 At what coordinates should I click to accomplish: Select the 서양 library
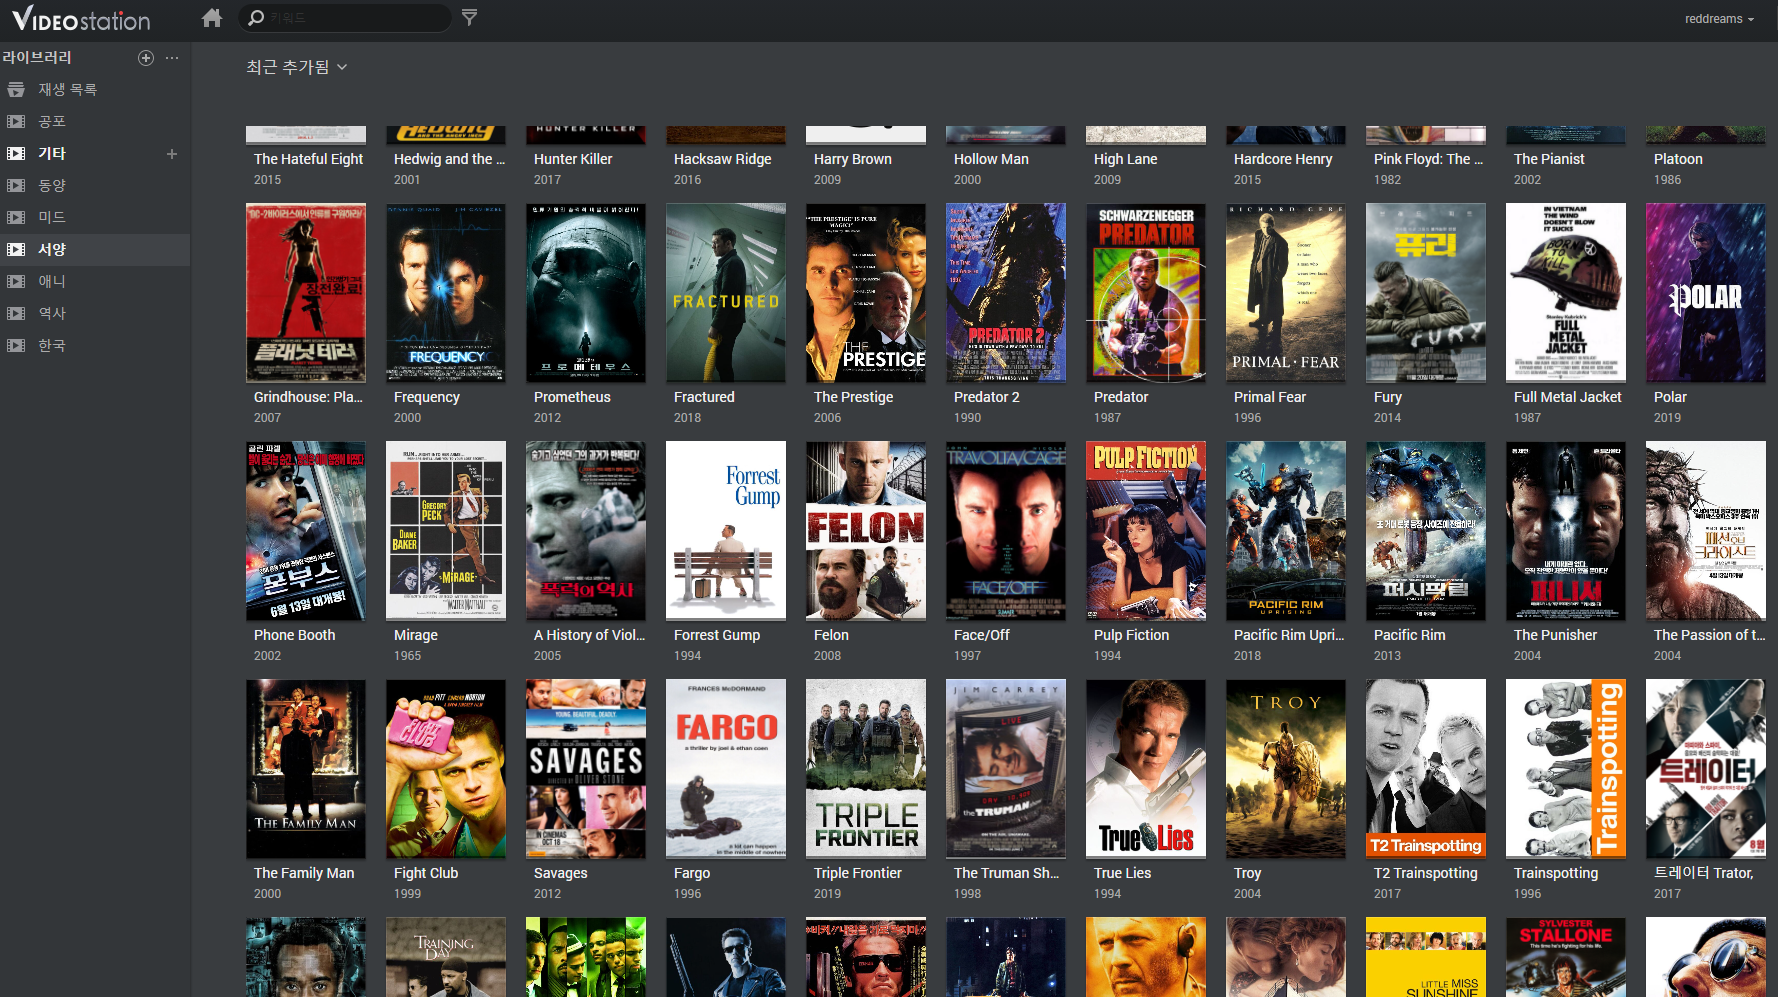coord(95,250)
